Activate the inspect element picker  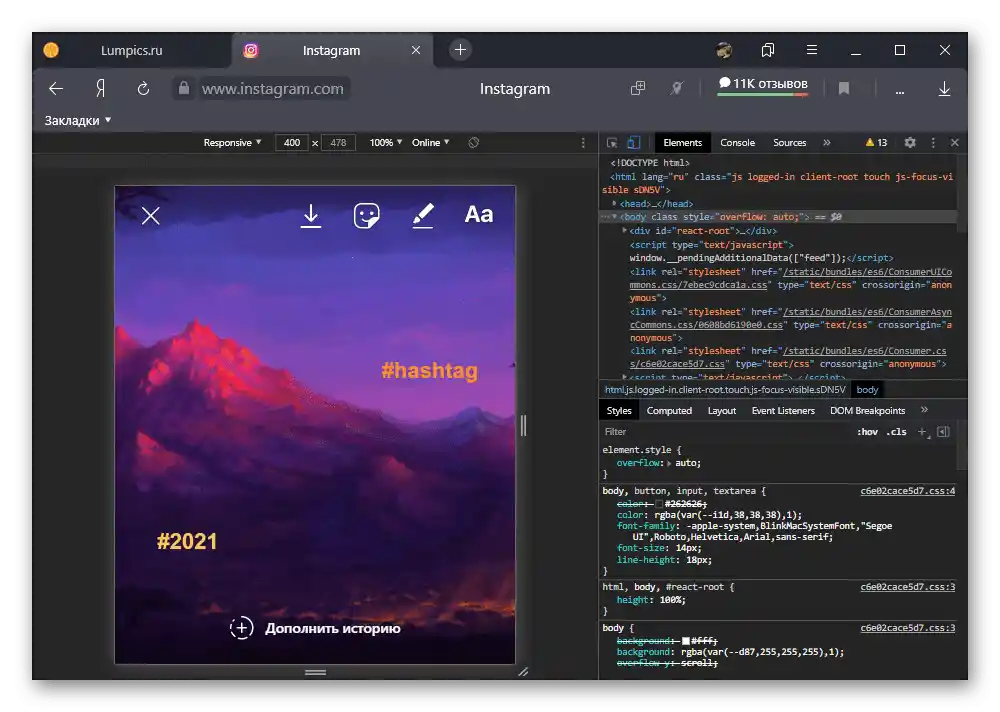612,143
